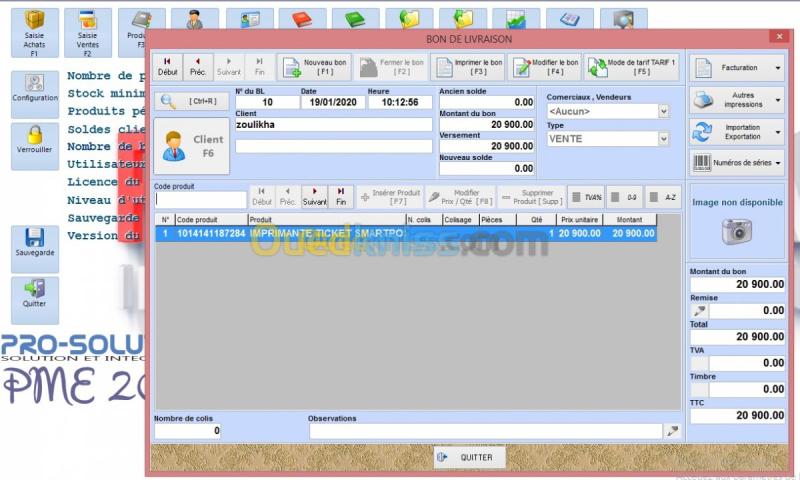Click the Remise amount field
Screen dimensions: 800x480
746,311
